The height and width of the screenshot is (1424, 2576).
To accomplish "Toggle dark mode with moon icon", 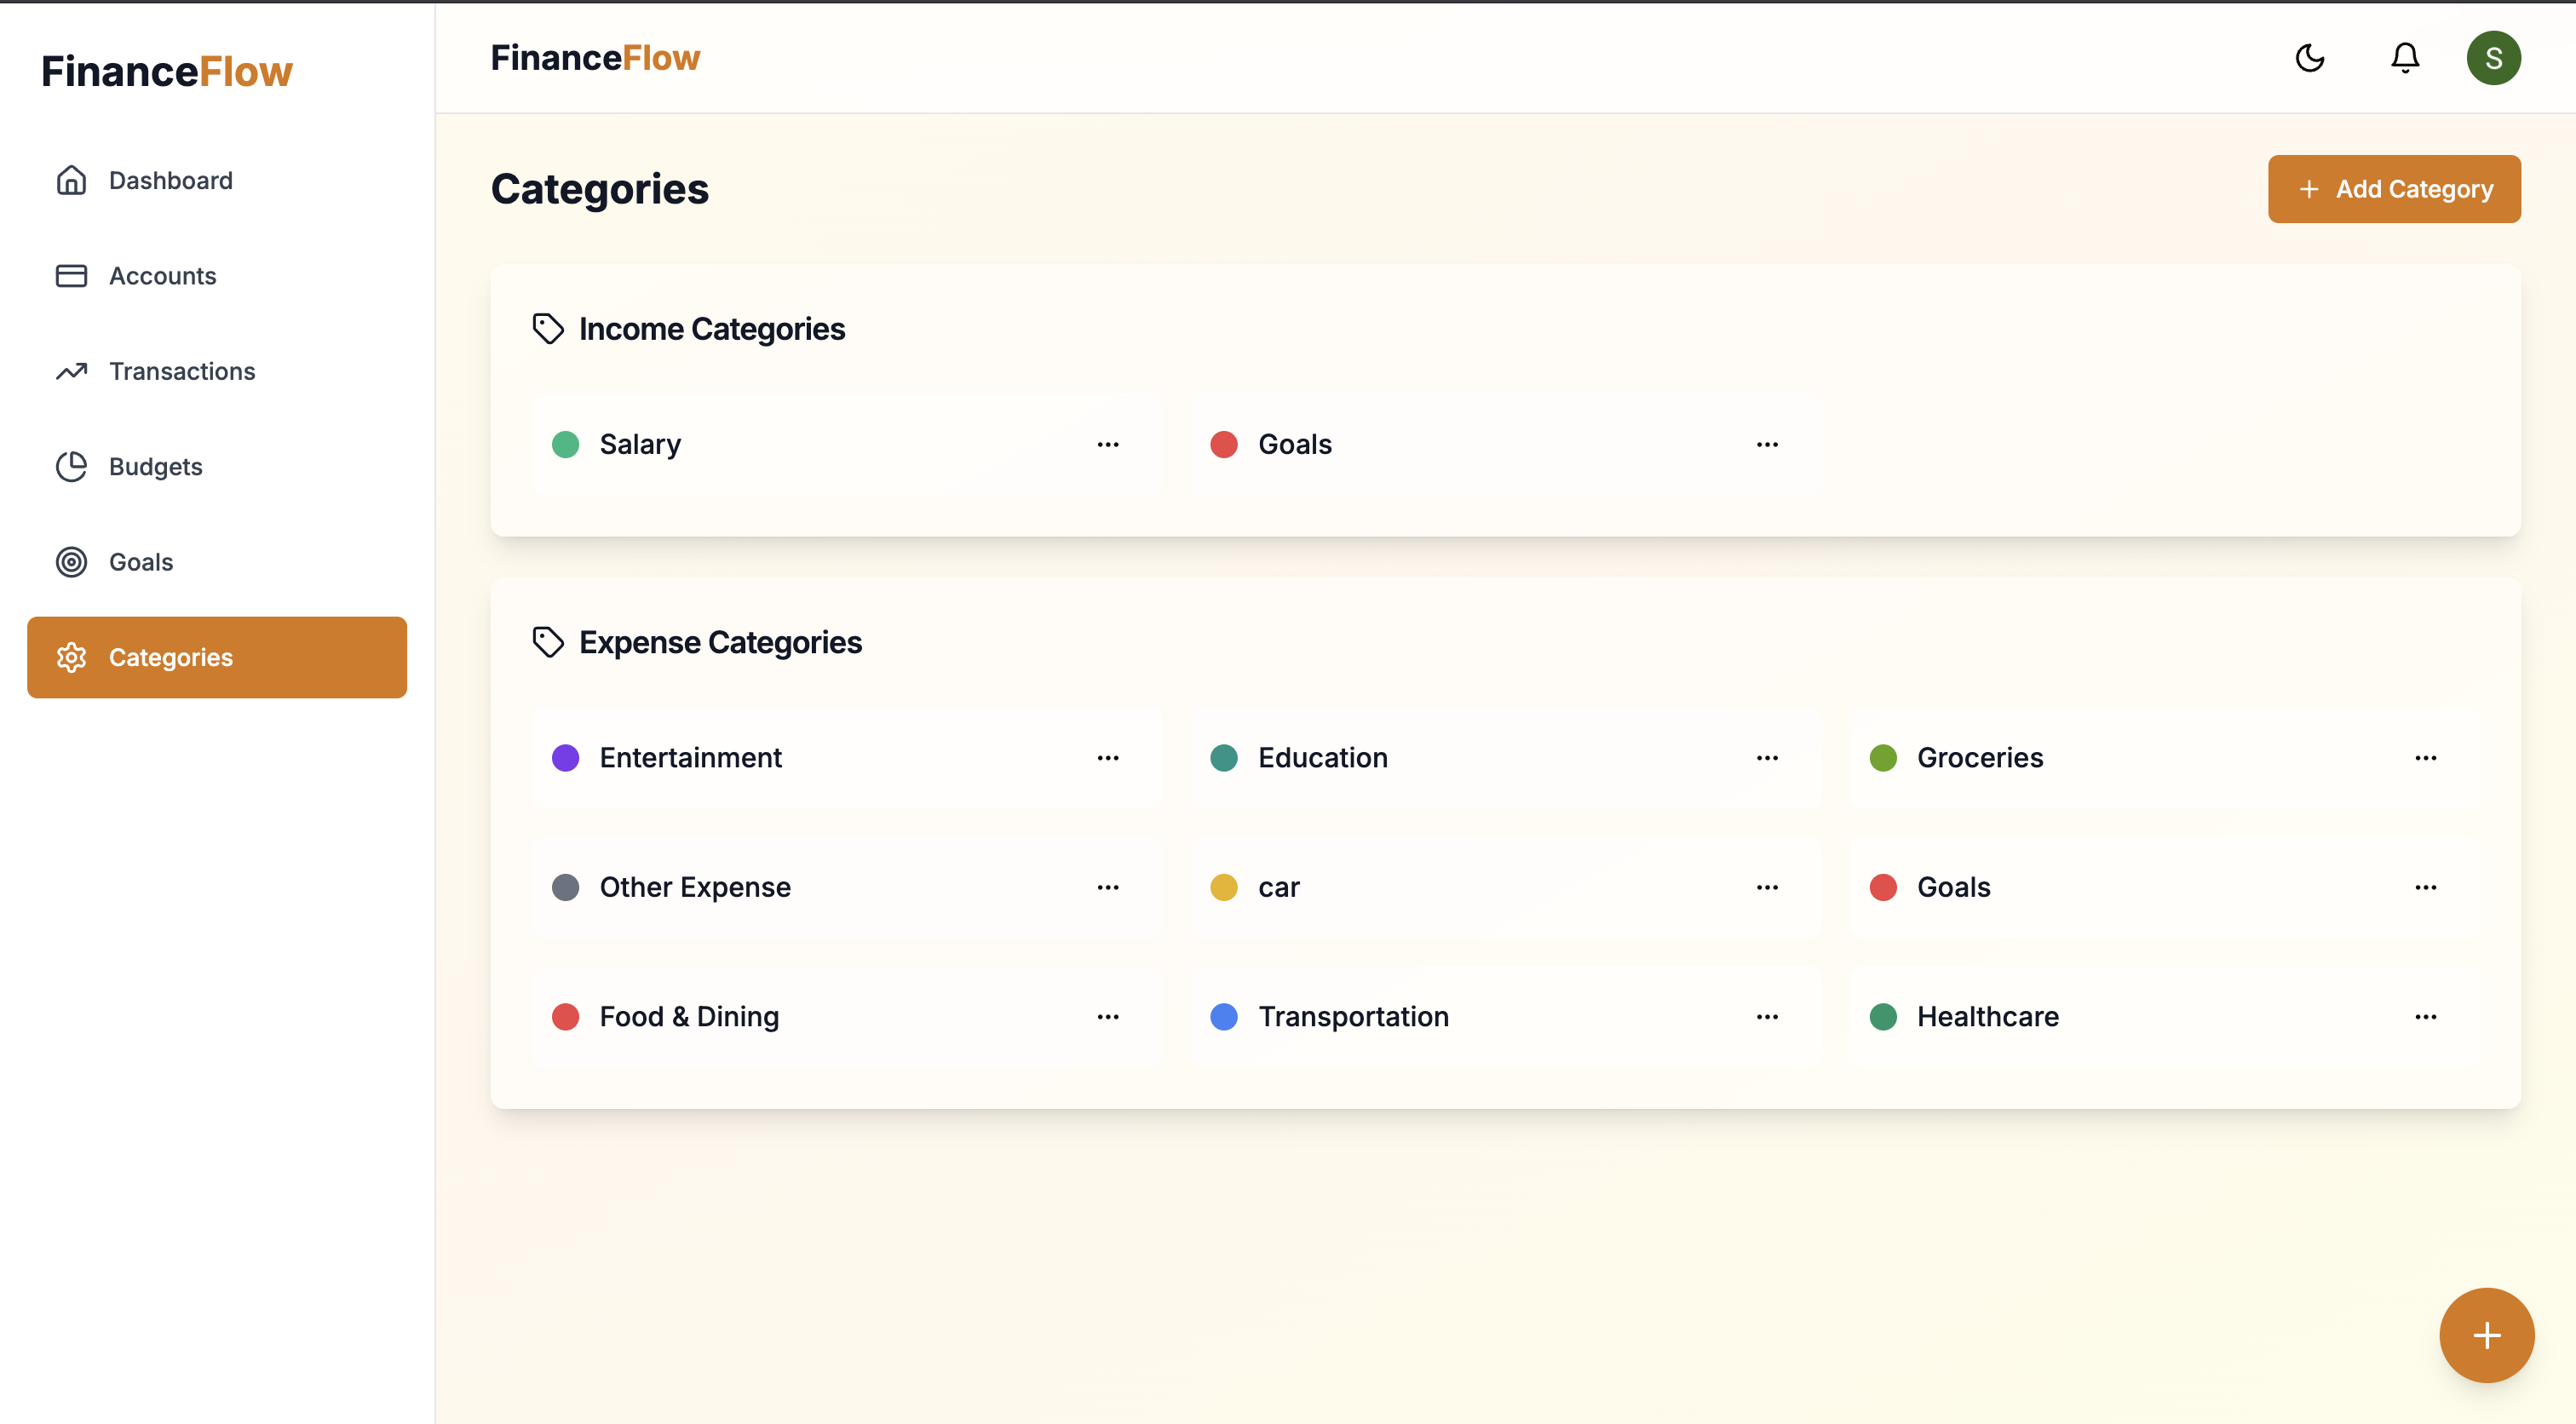I will (x=2309, y=58).
